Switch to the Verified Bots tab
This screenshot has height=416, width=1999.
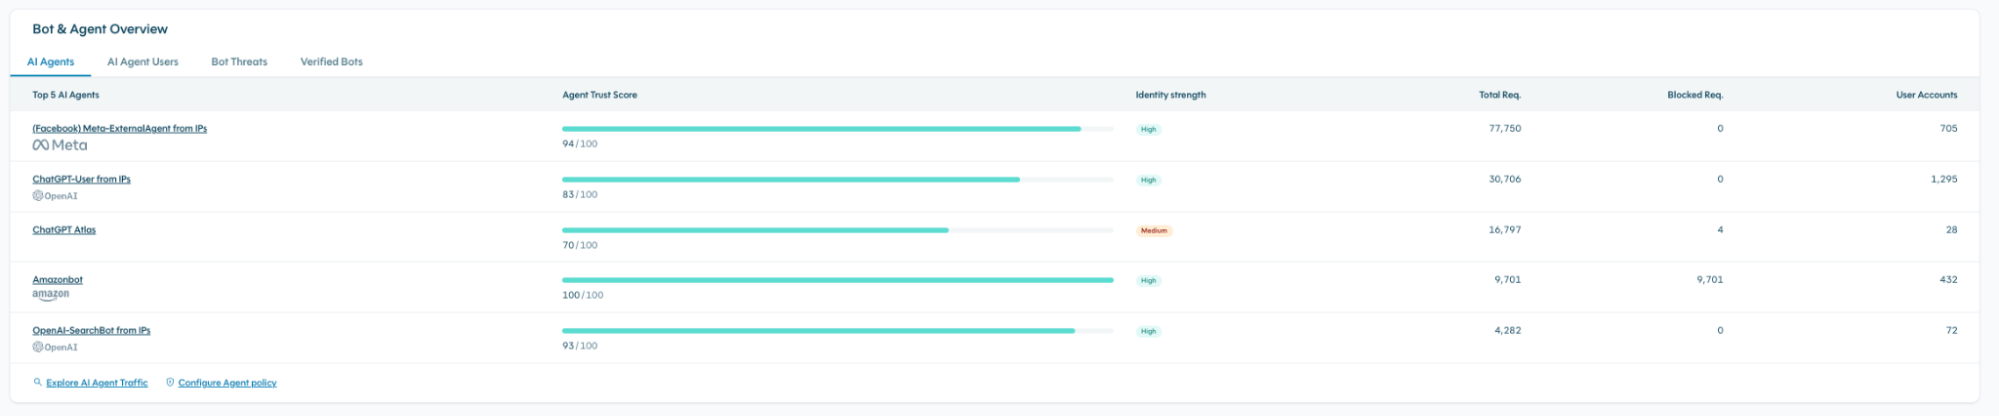331,62
